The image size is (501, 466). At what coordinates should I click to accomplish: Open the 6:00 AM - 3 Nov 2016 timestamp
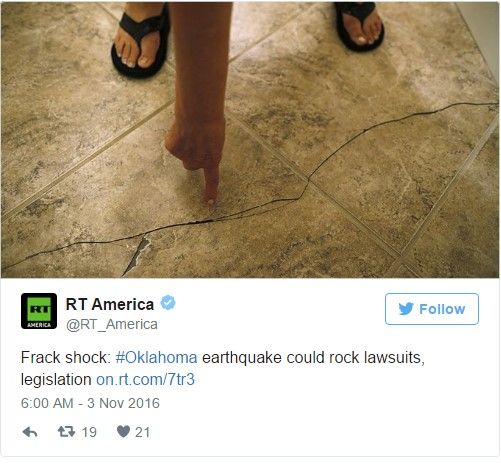tap(90, 403)
